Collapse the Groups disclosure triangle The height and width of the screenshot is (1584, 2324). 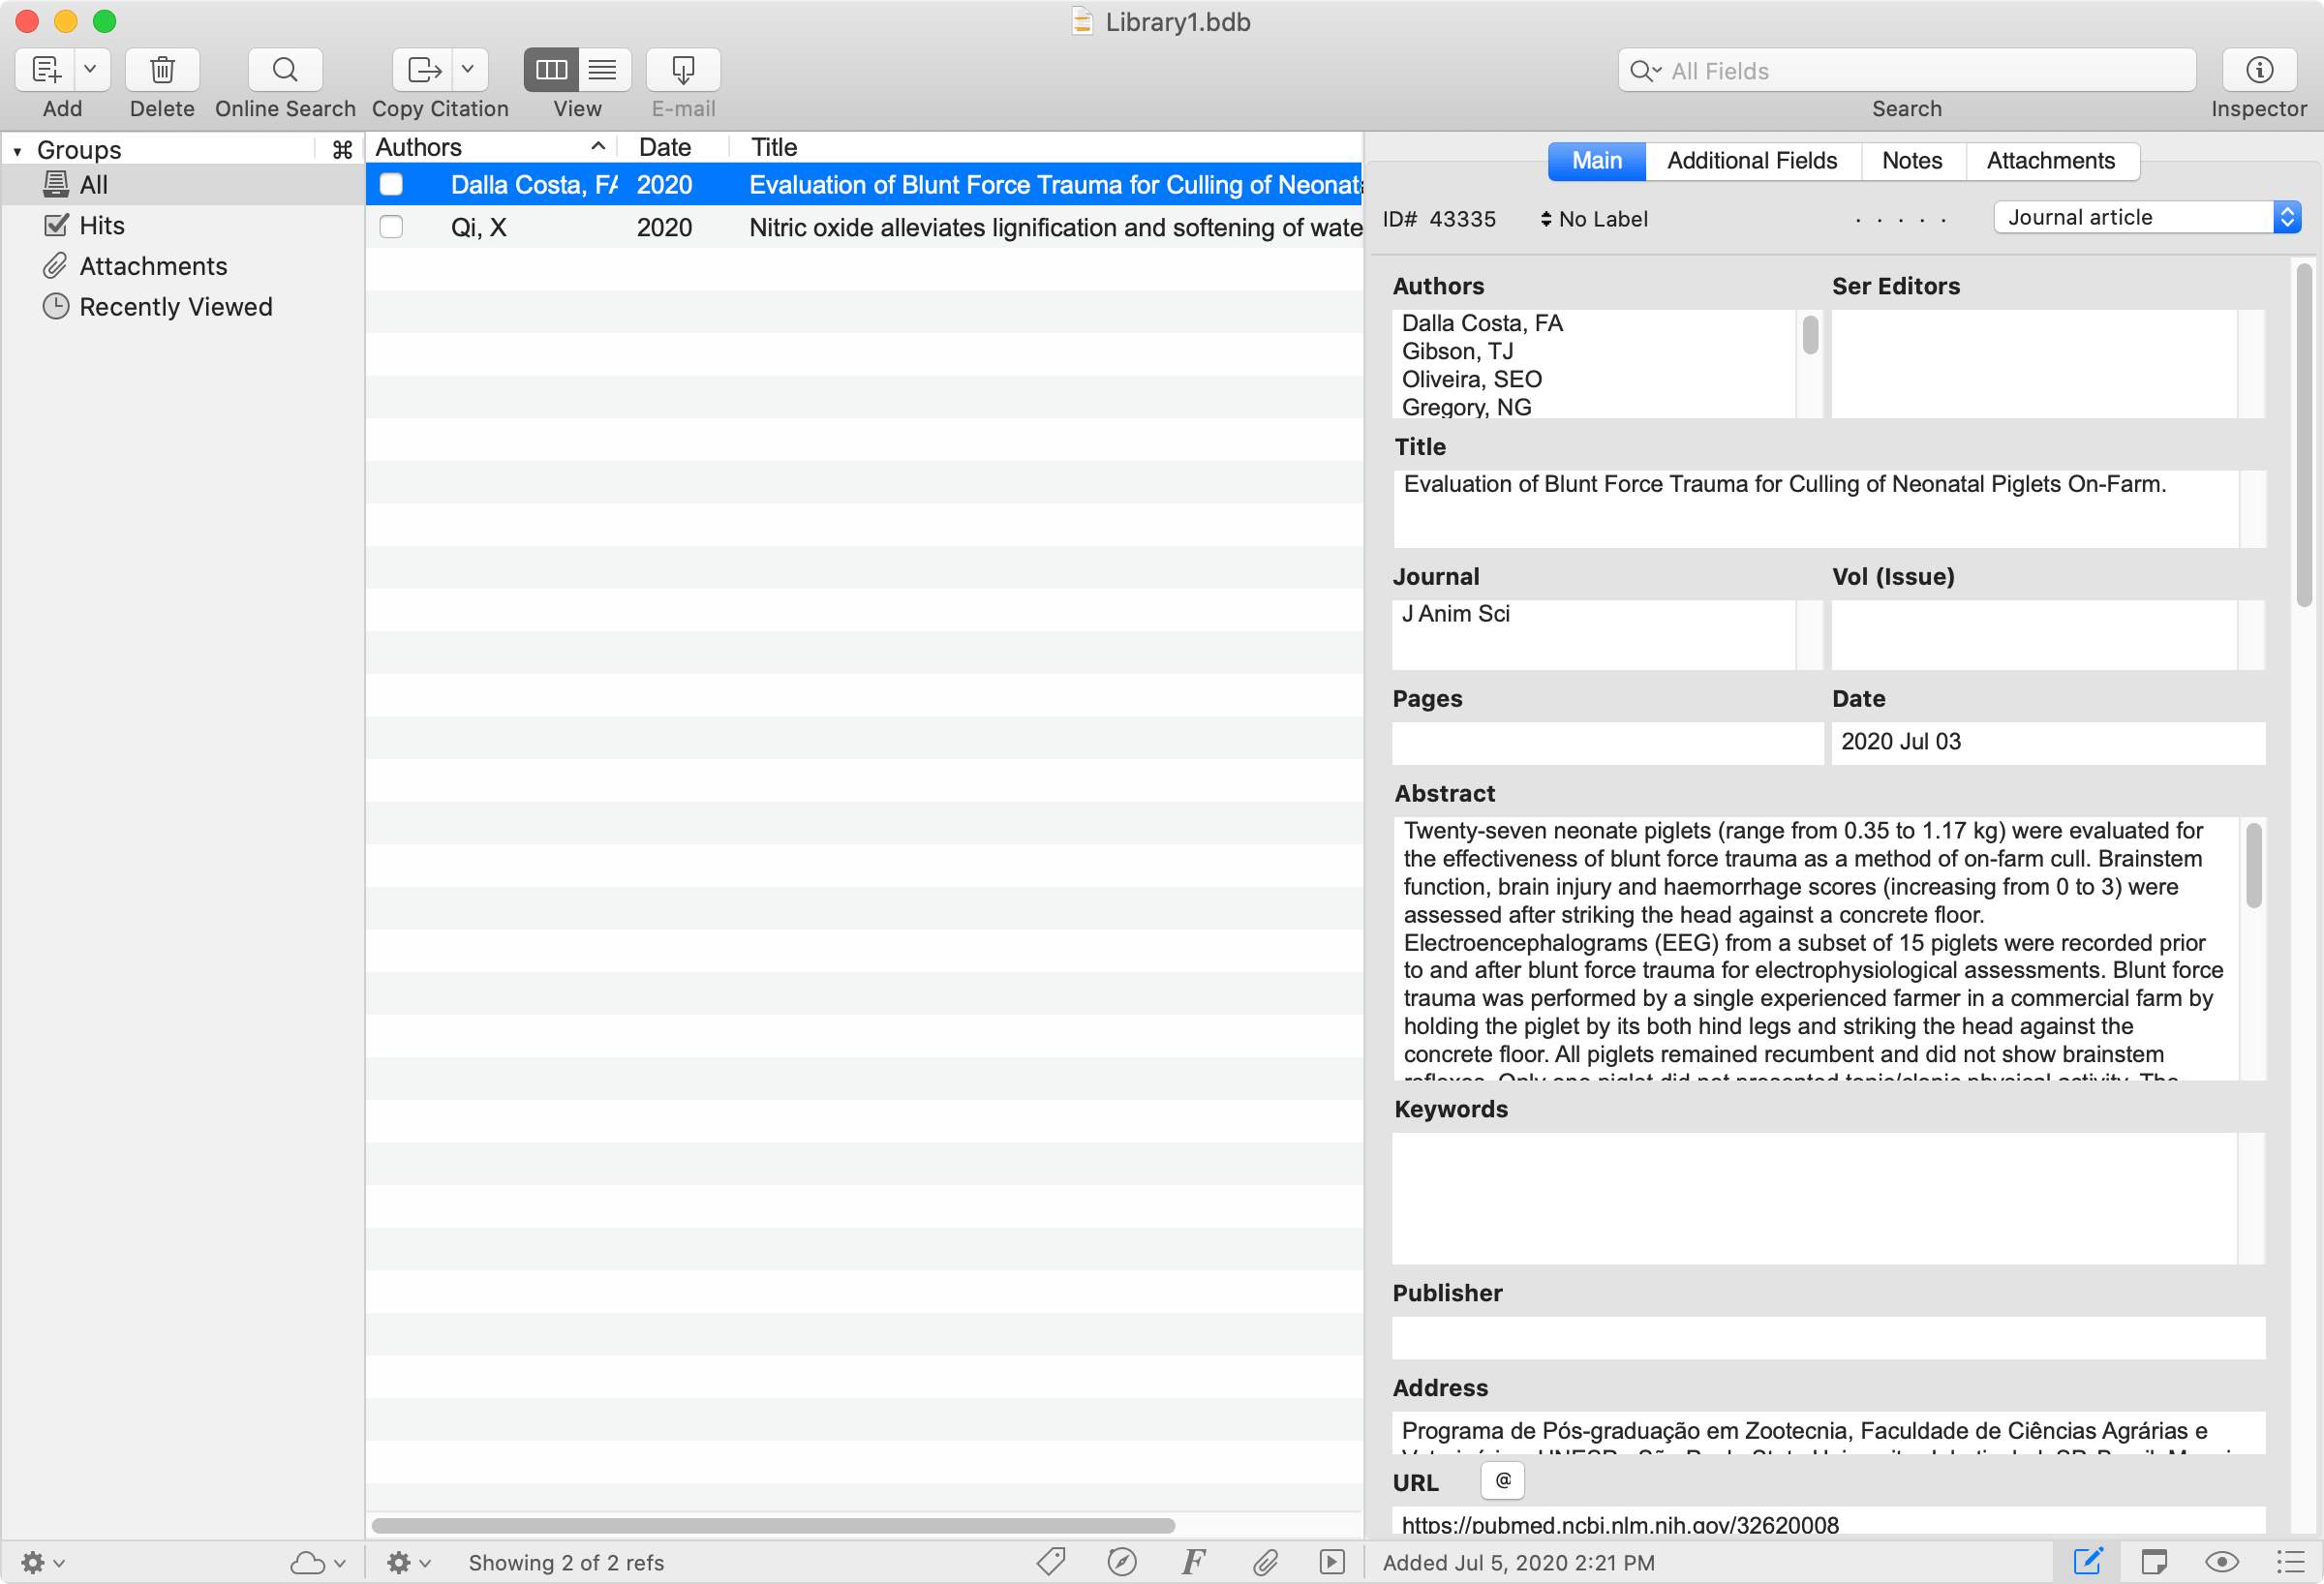click(17, 151)
